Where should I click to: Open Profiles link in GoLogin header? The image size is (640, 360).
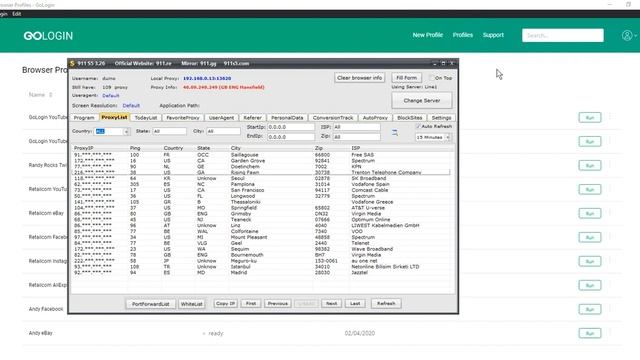tap(462, 35)
